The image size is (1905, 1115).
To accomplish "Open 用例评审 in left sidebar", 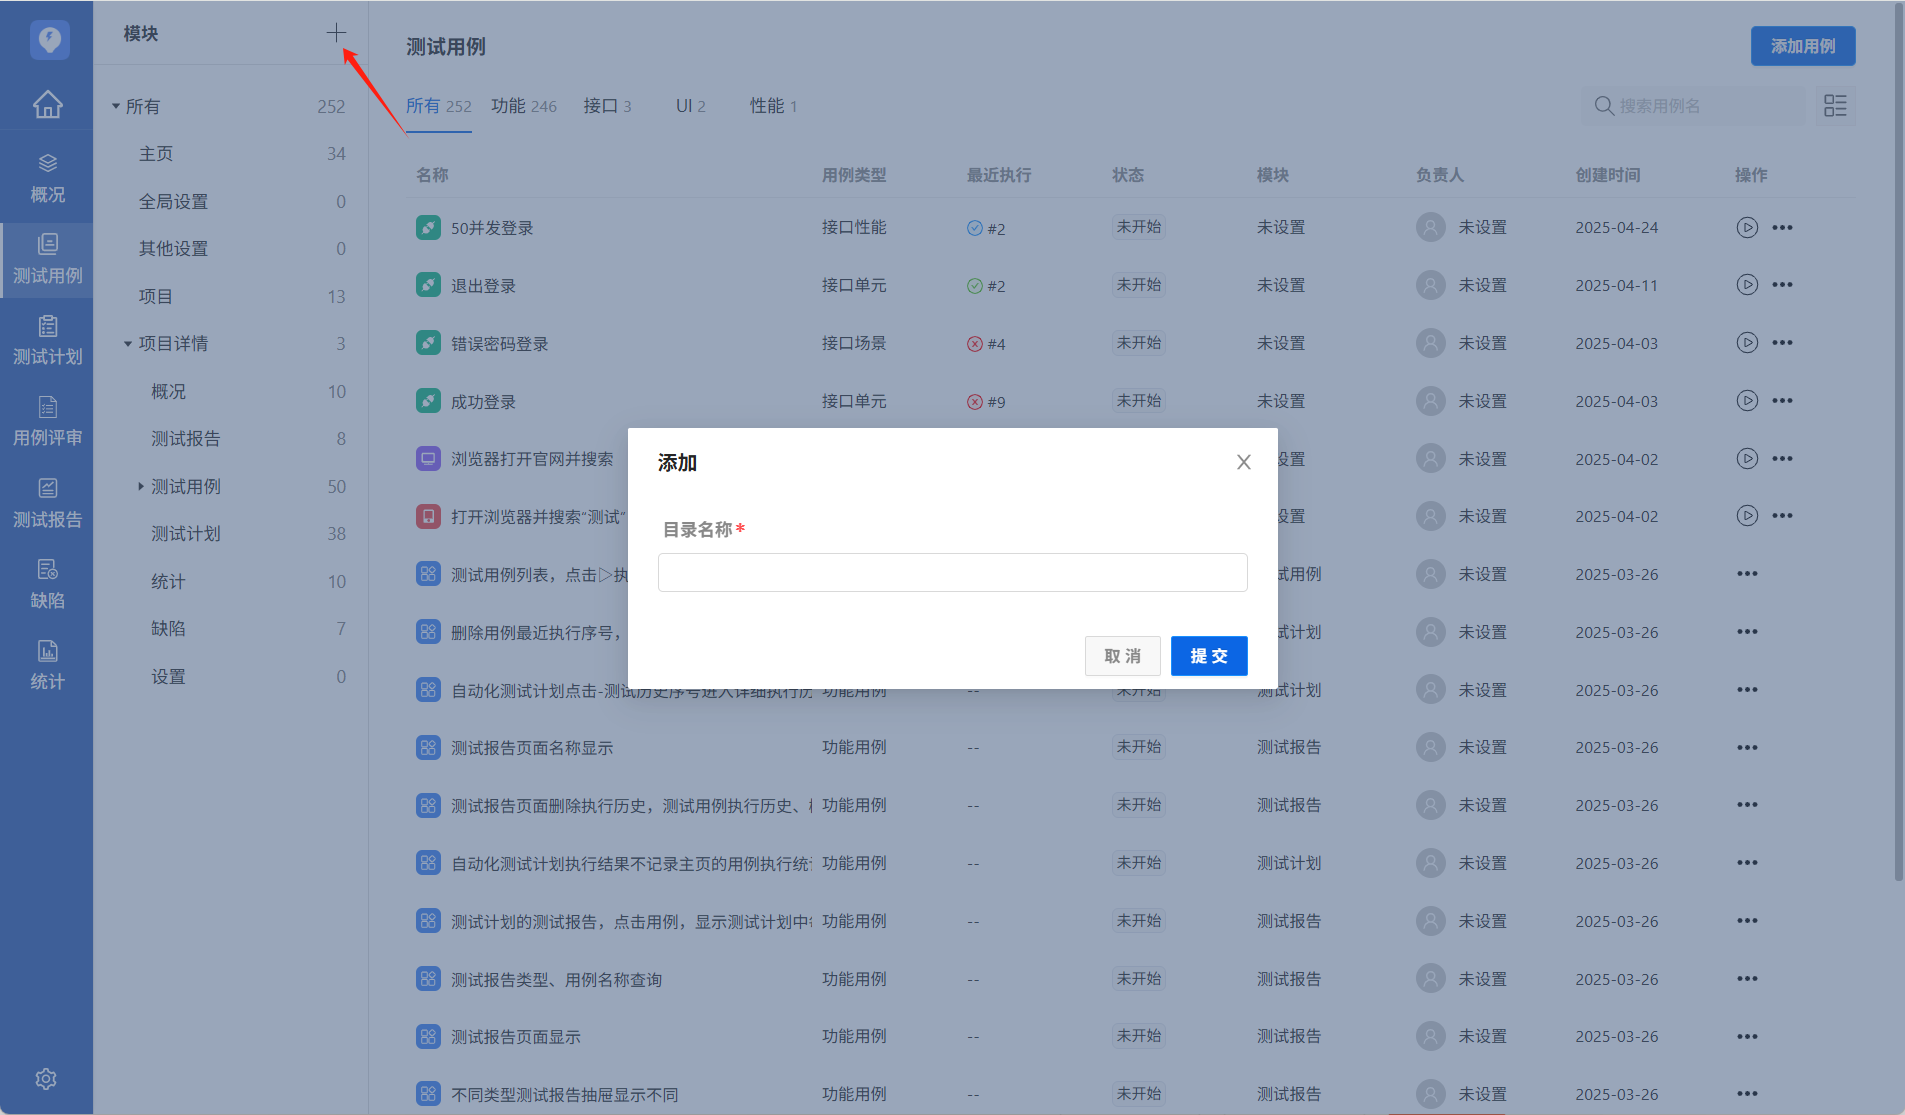I will click(x=47, y=421).
